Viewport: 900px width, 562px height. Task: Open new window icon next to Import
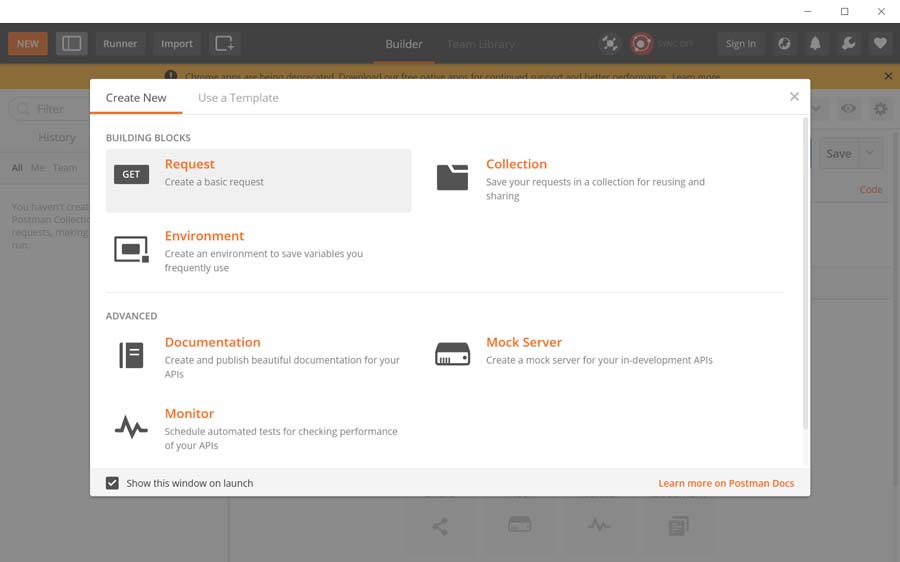click(224, 44)
